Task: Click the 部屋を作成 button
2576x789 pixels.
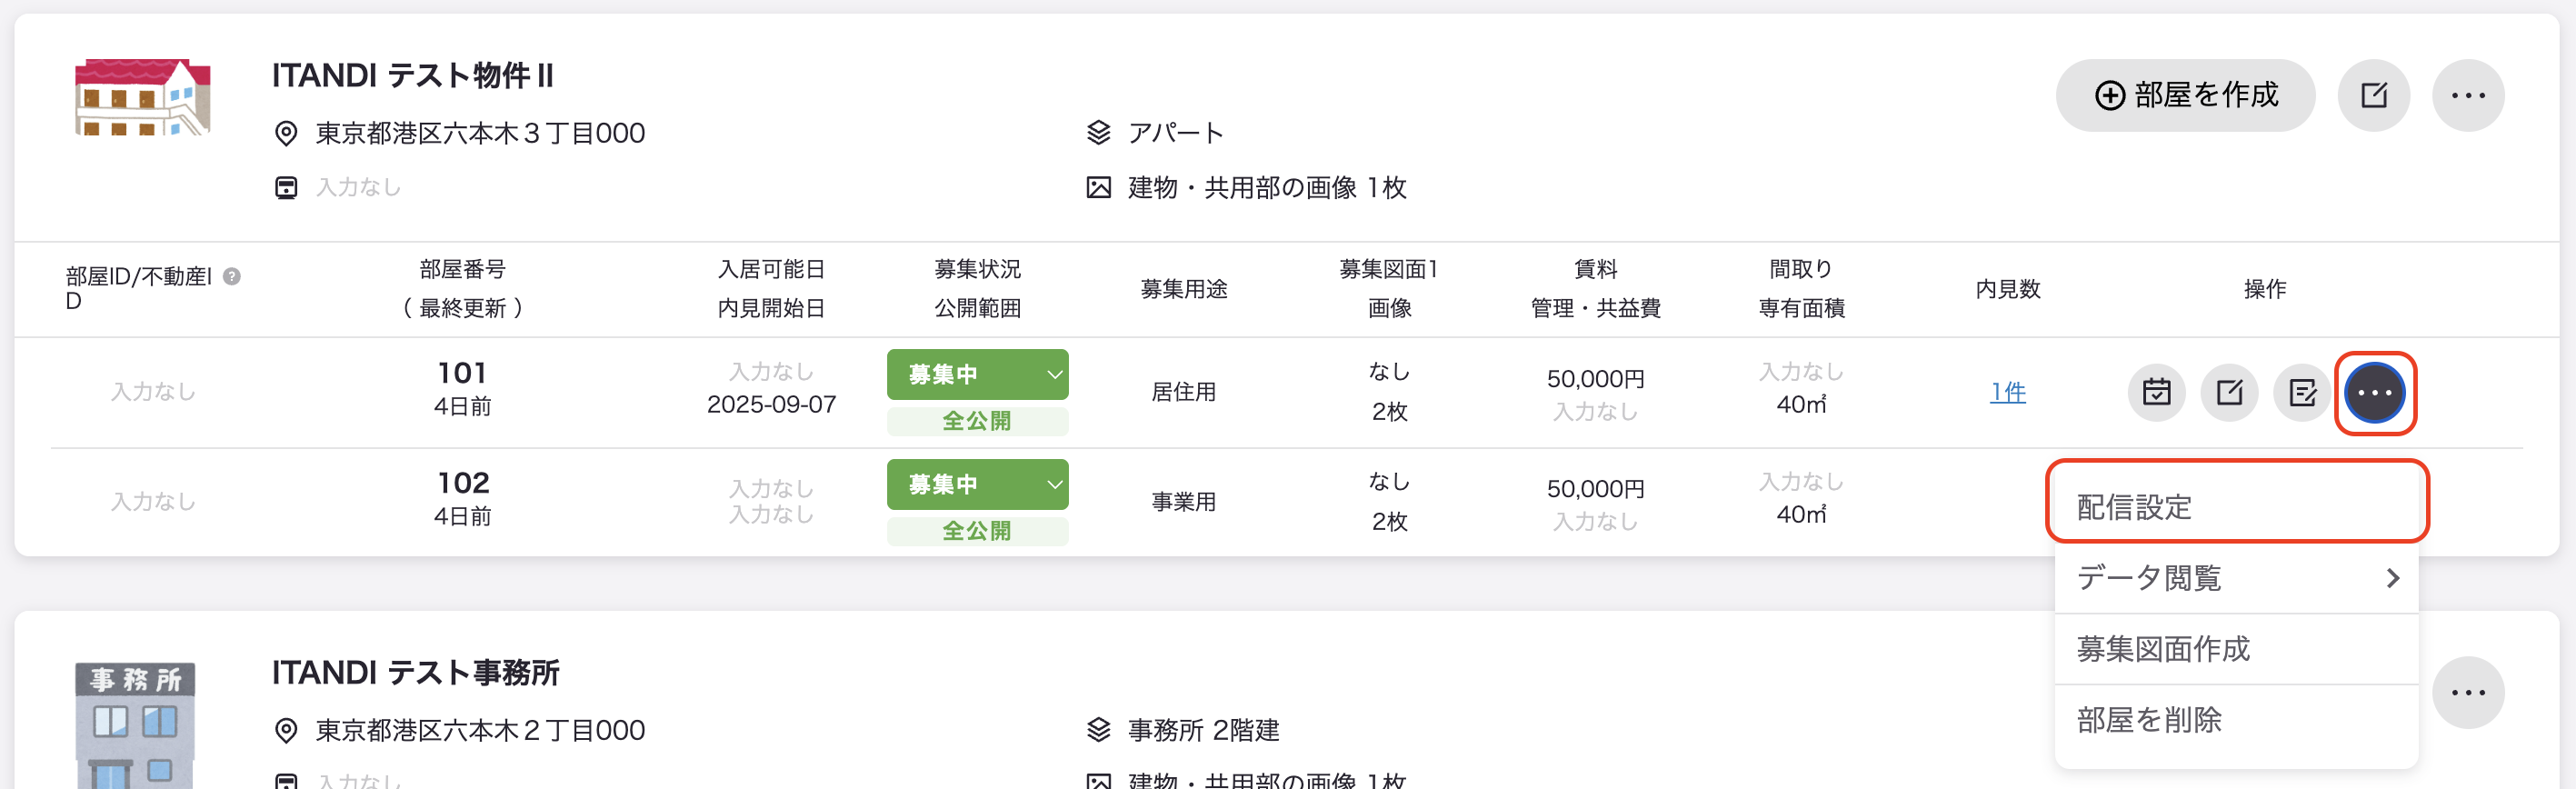Action: [x=2185, y=95]
